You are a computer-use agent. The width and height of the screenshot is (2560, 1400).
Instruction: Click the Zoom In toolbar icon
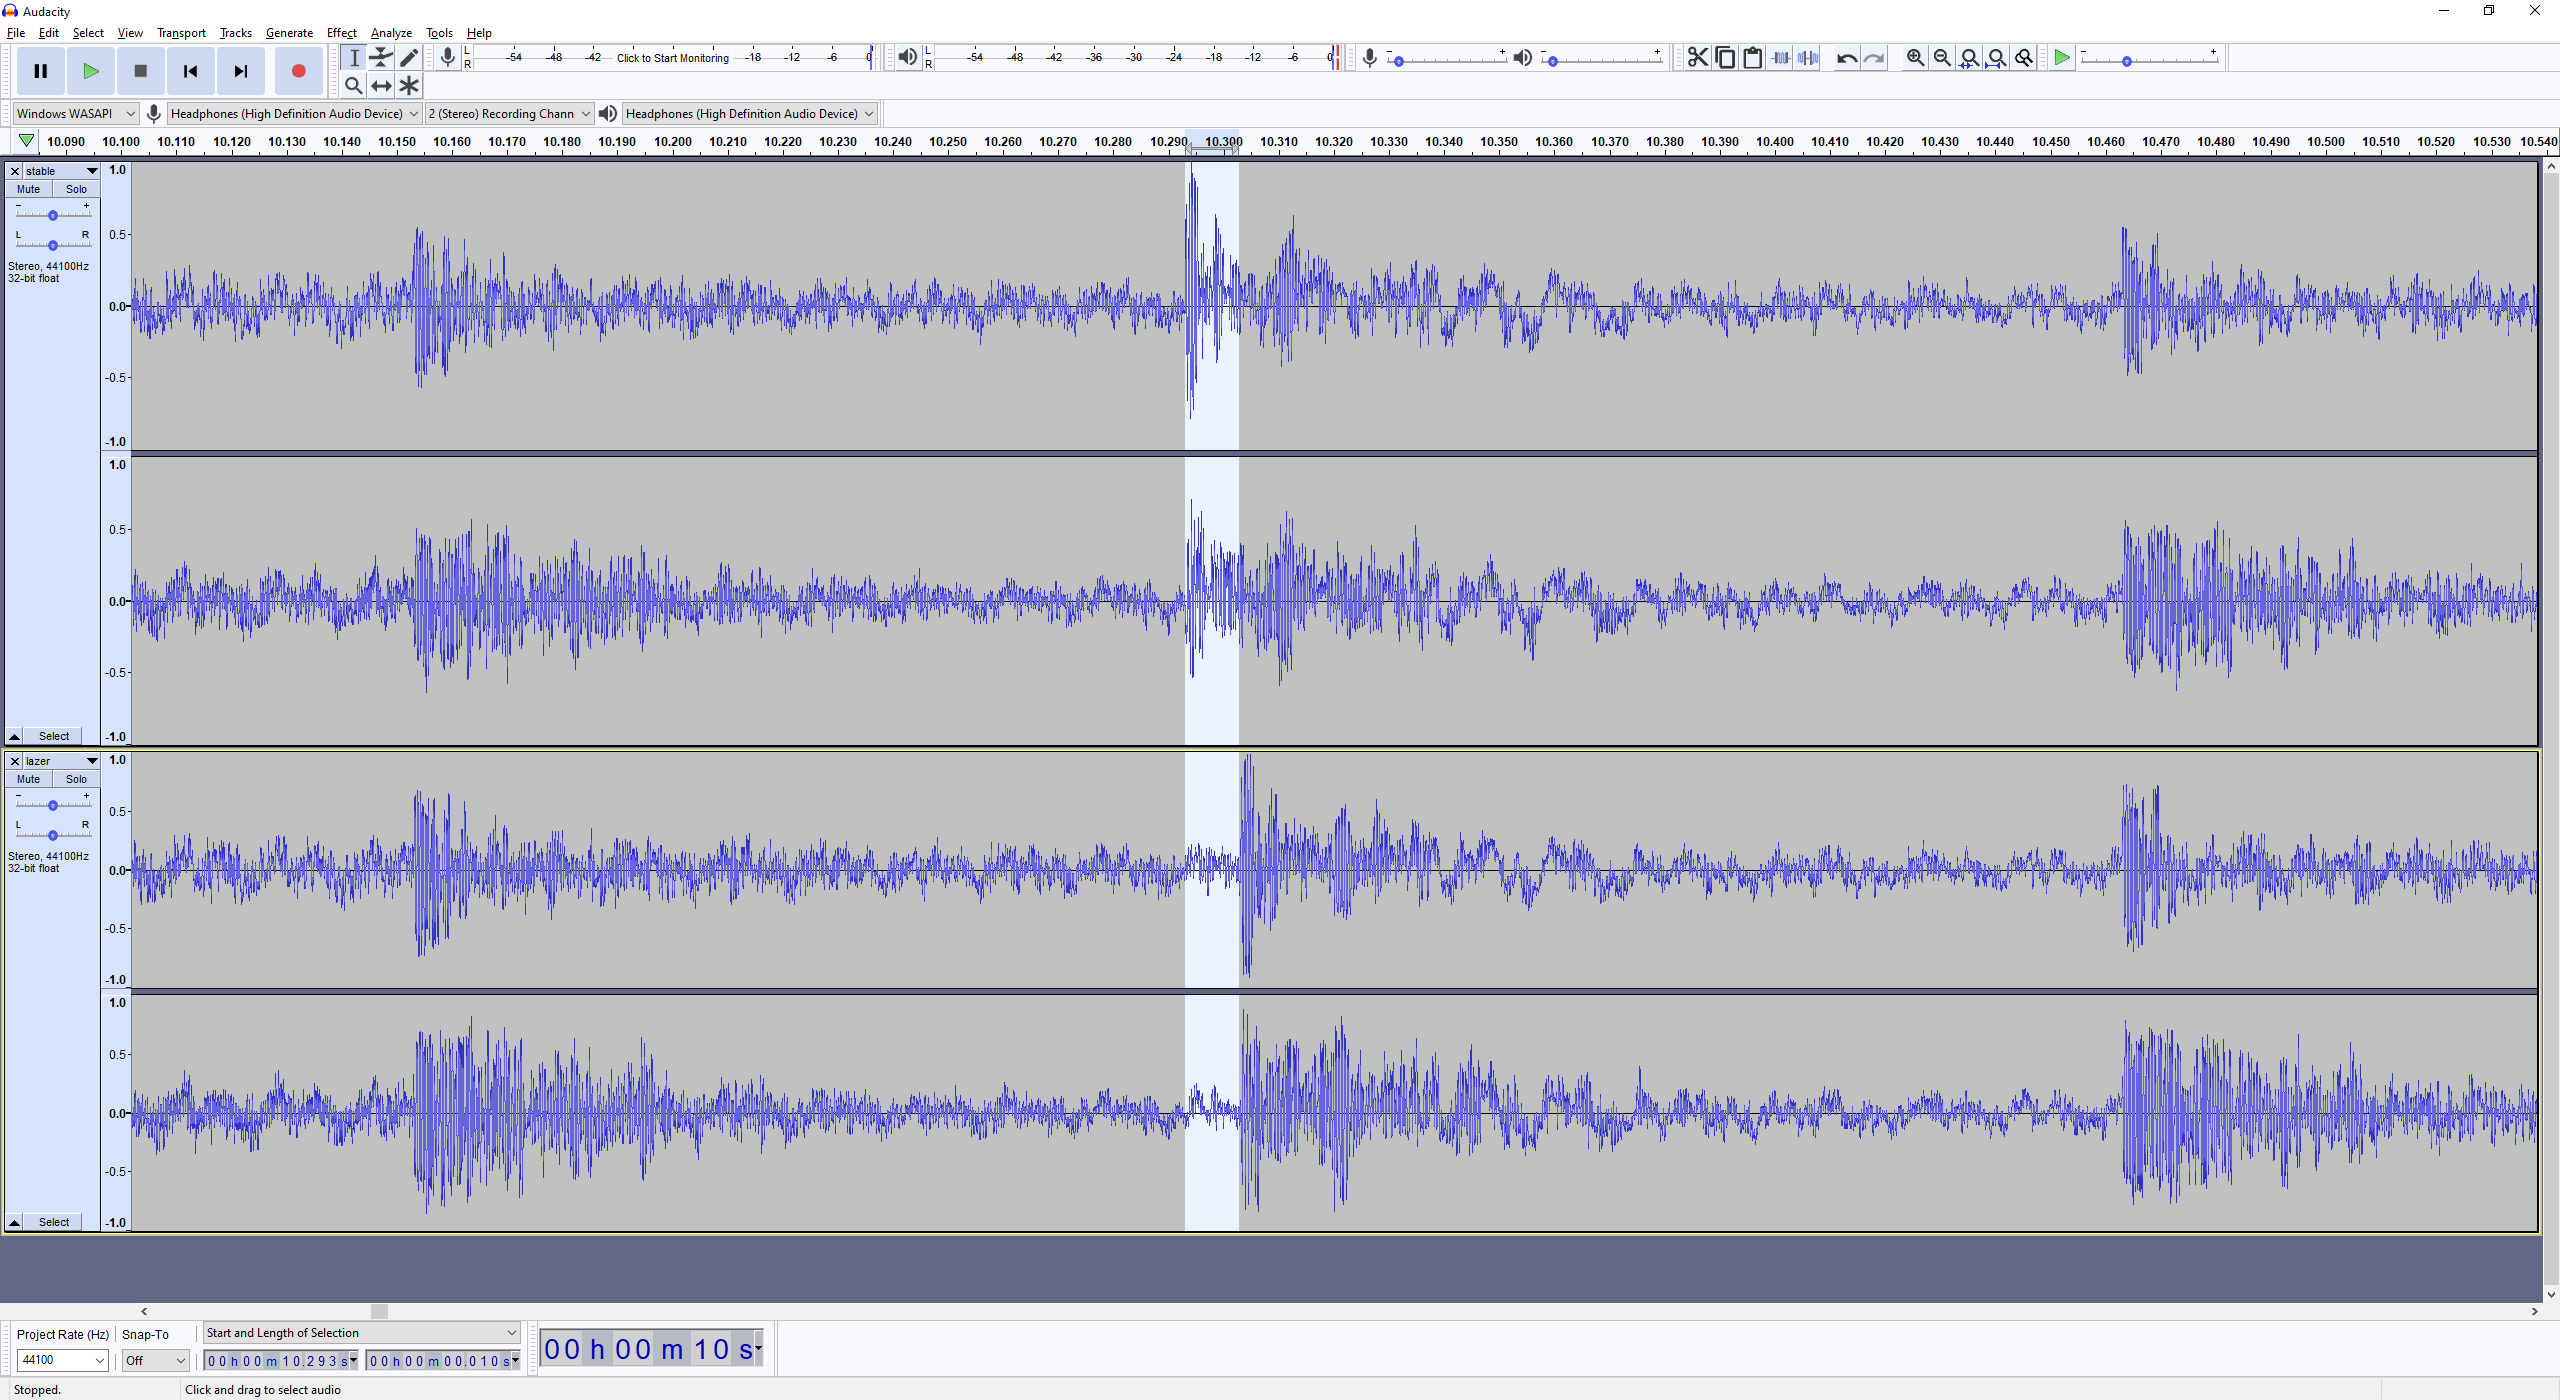pyautogui.click(x=1913, y=57)
